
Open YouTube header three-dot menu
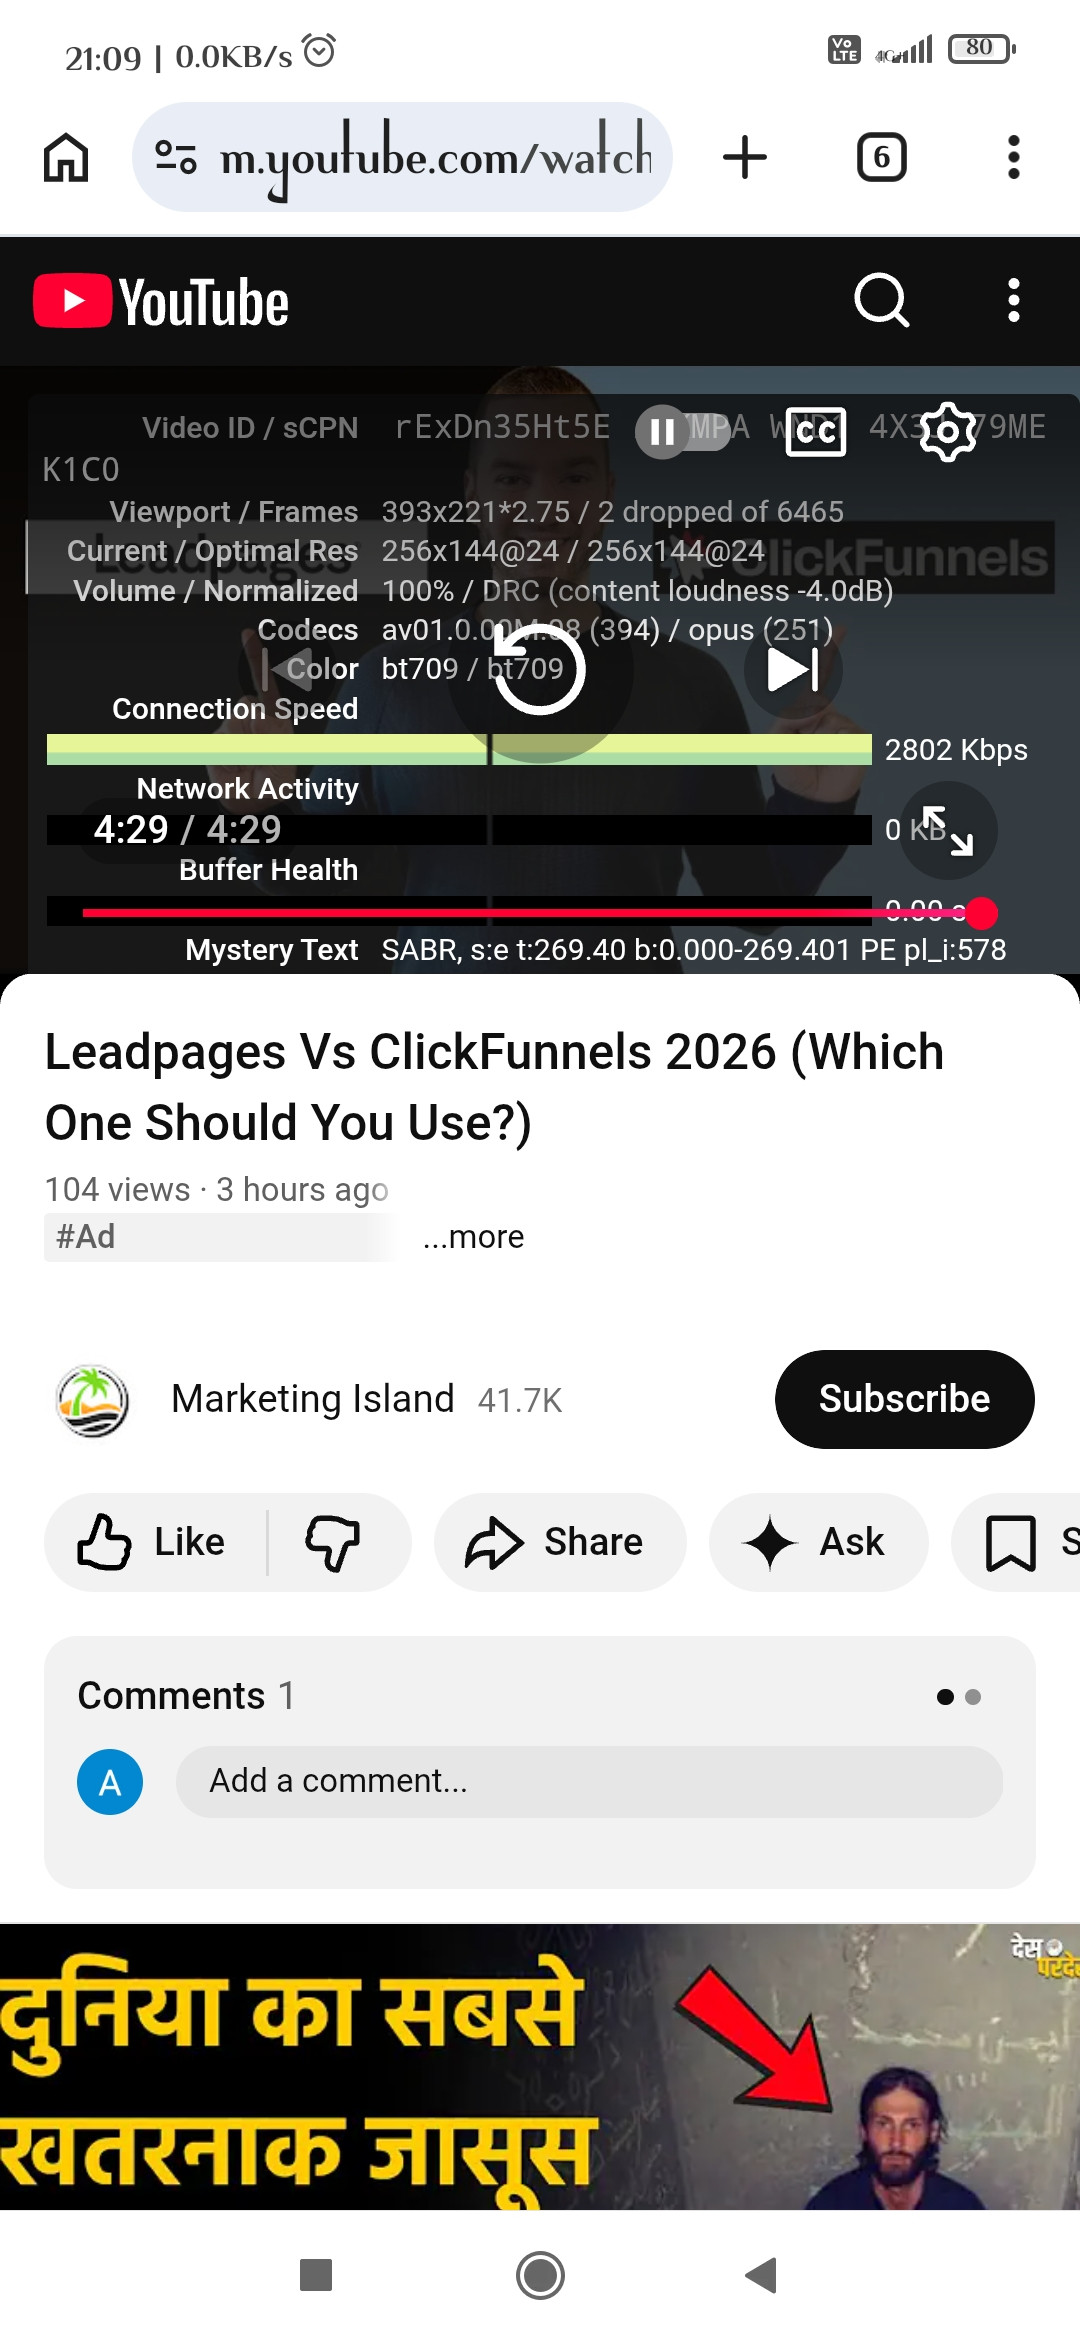point(1013,300)
